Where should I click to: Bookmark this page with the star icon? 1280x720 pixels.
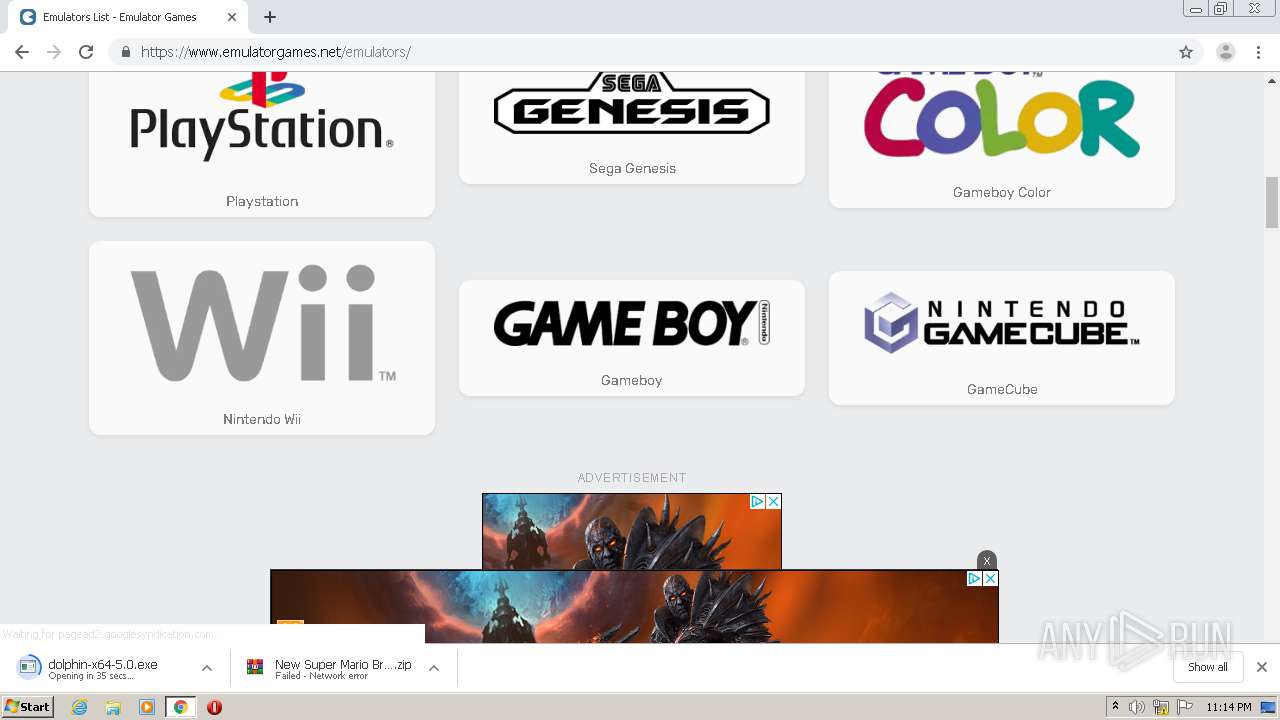pos(1186,52)
